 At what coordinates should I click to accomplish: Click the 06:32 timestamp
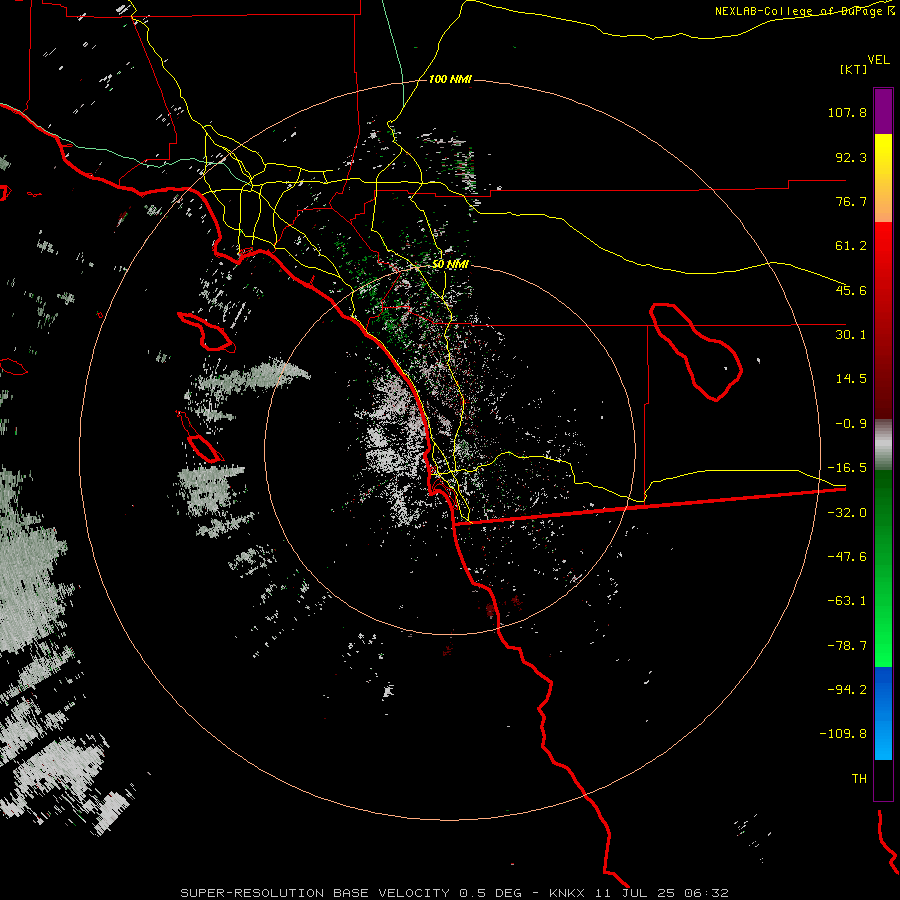click(709, 893)
